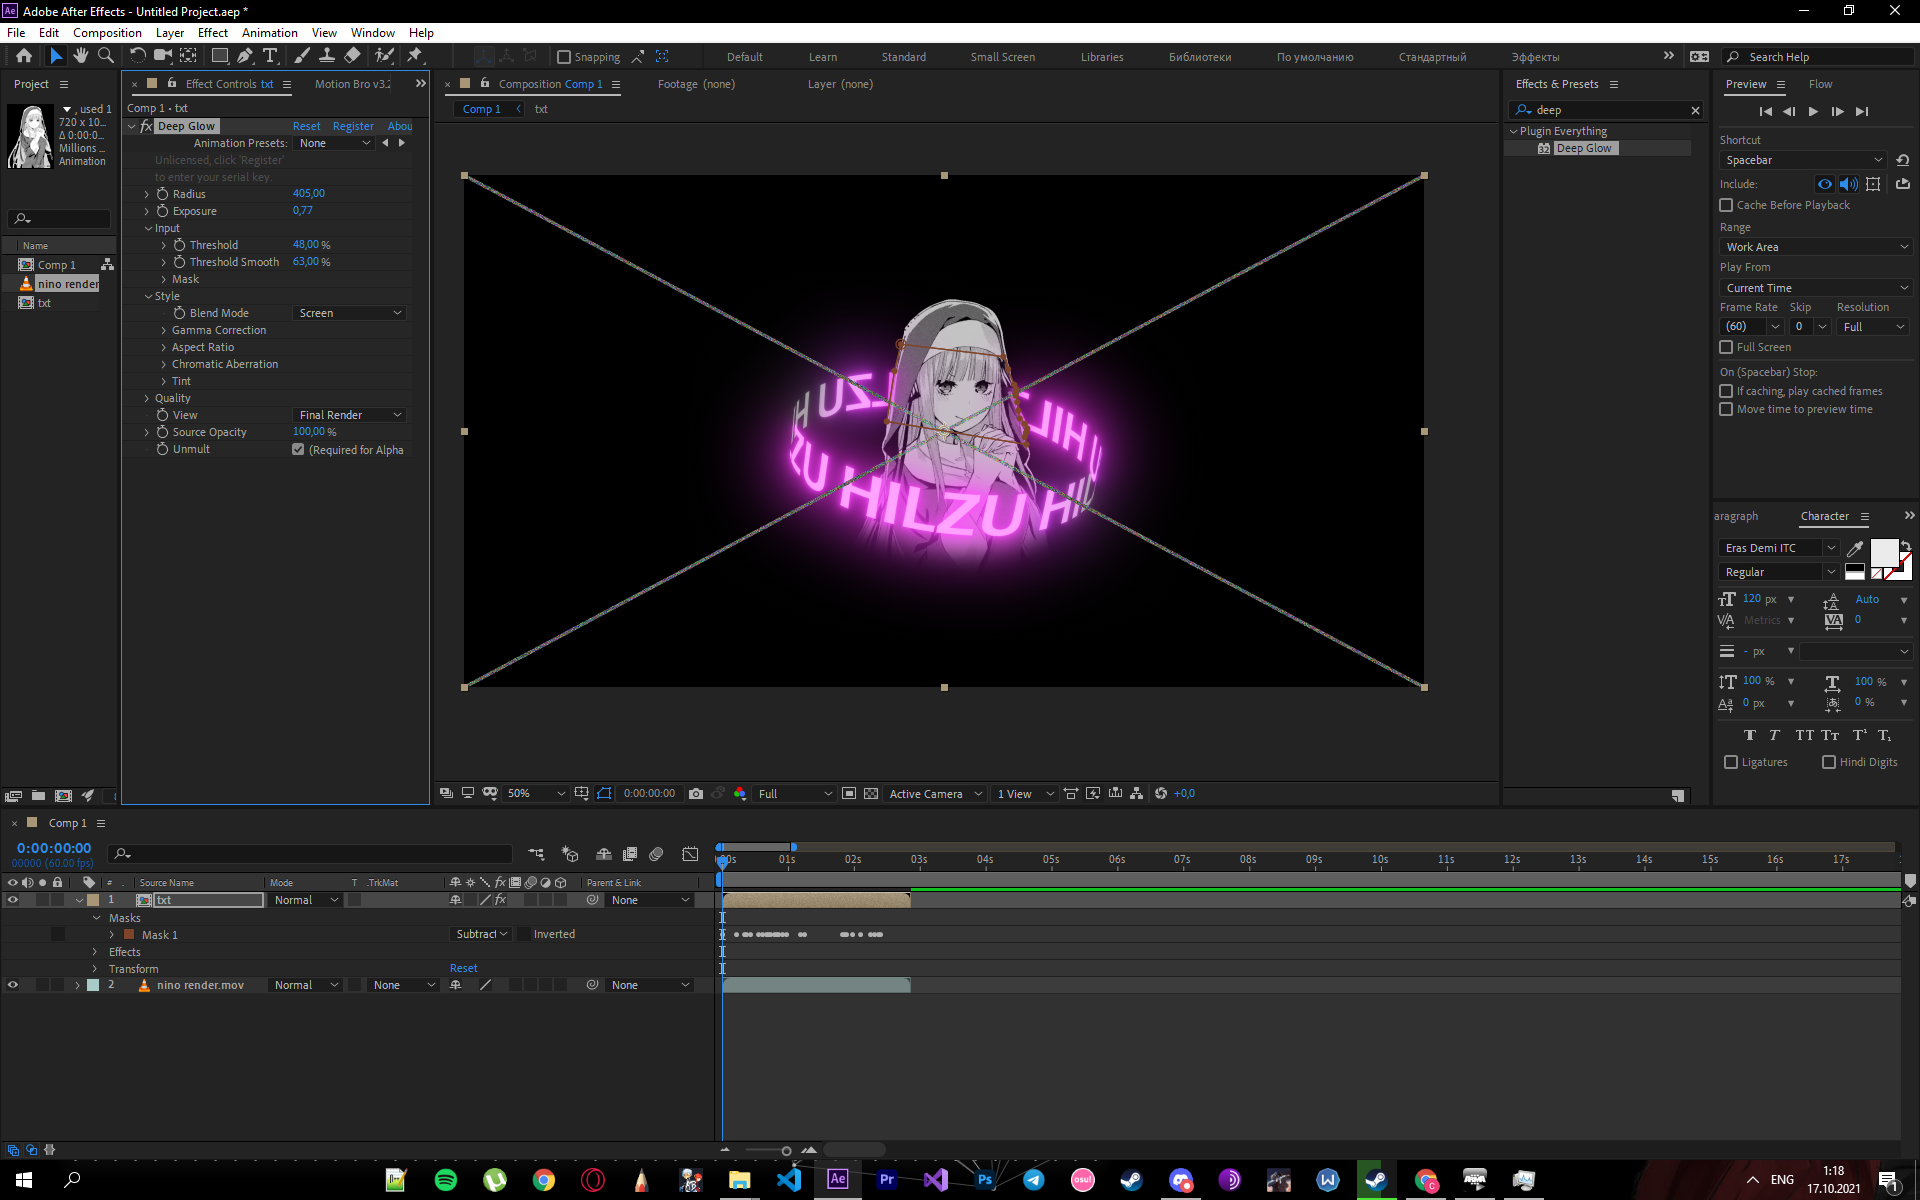The width and height of the screenshot is (1920, 1200).
Task: Select the Rectangle shape tool
Action: (x=220, y=56)
